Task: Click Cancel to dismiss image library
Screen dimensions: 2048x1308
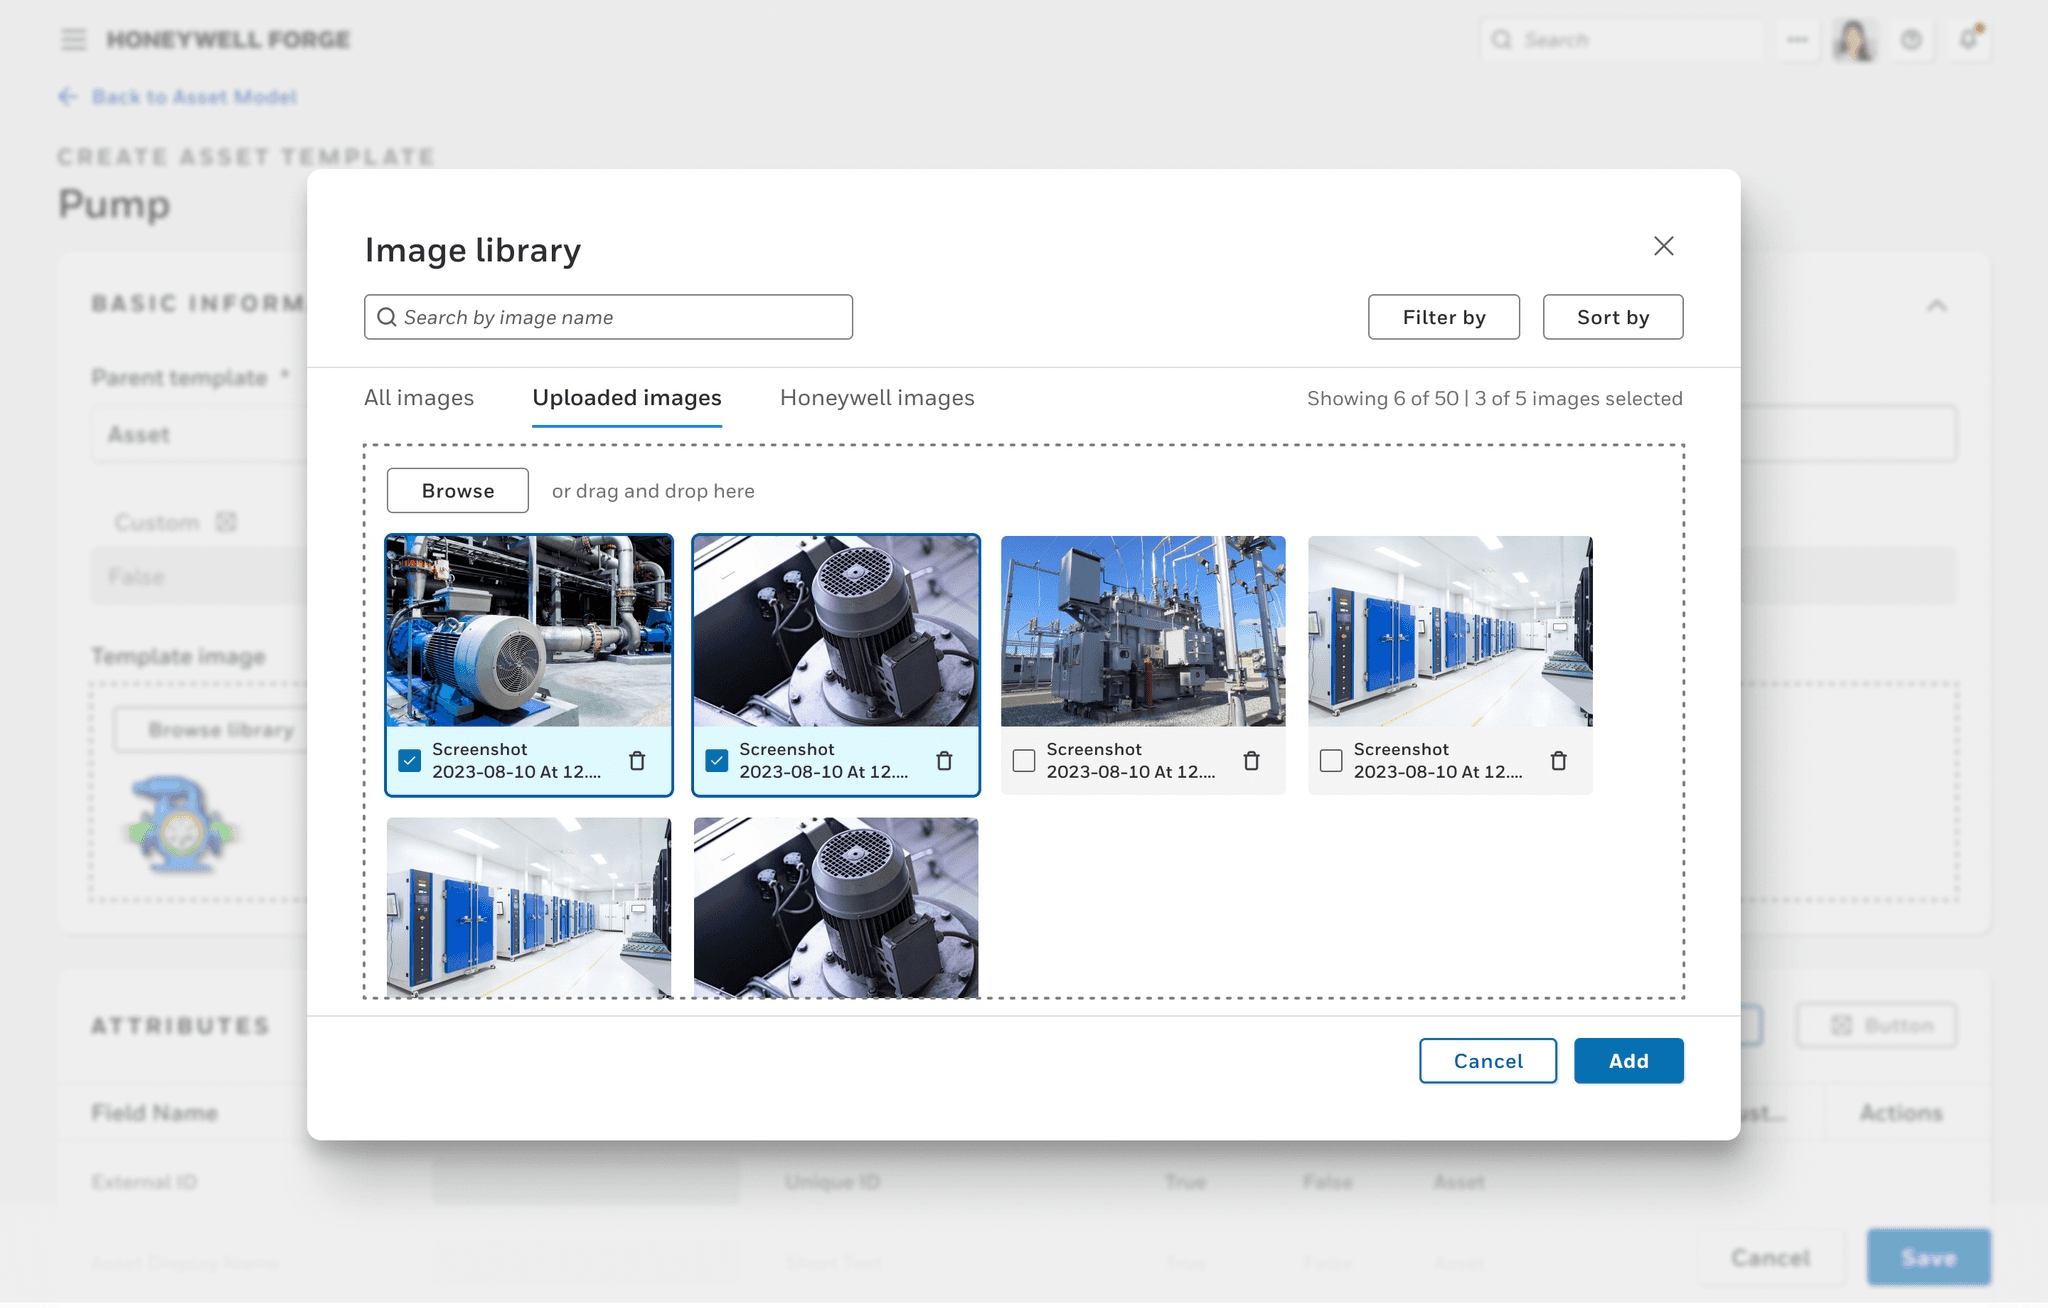Action: 1488,1062
